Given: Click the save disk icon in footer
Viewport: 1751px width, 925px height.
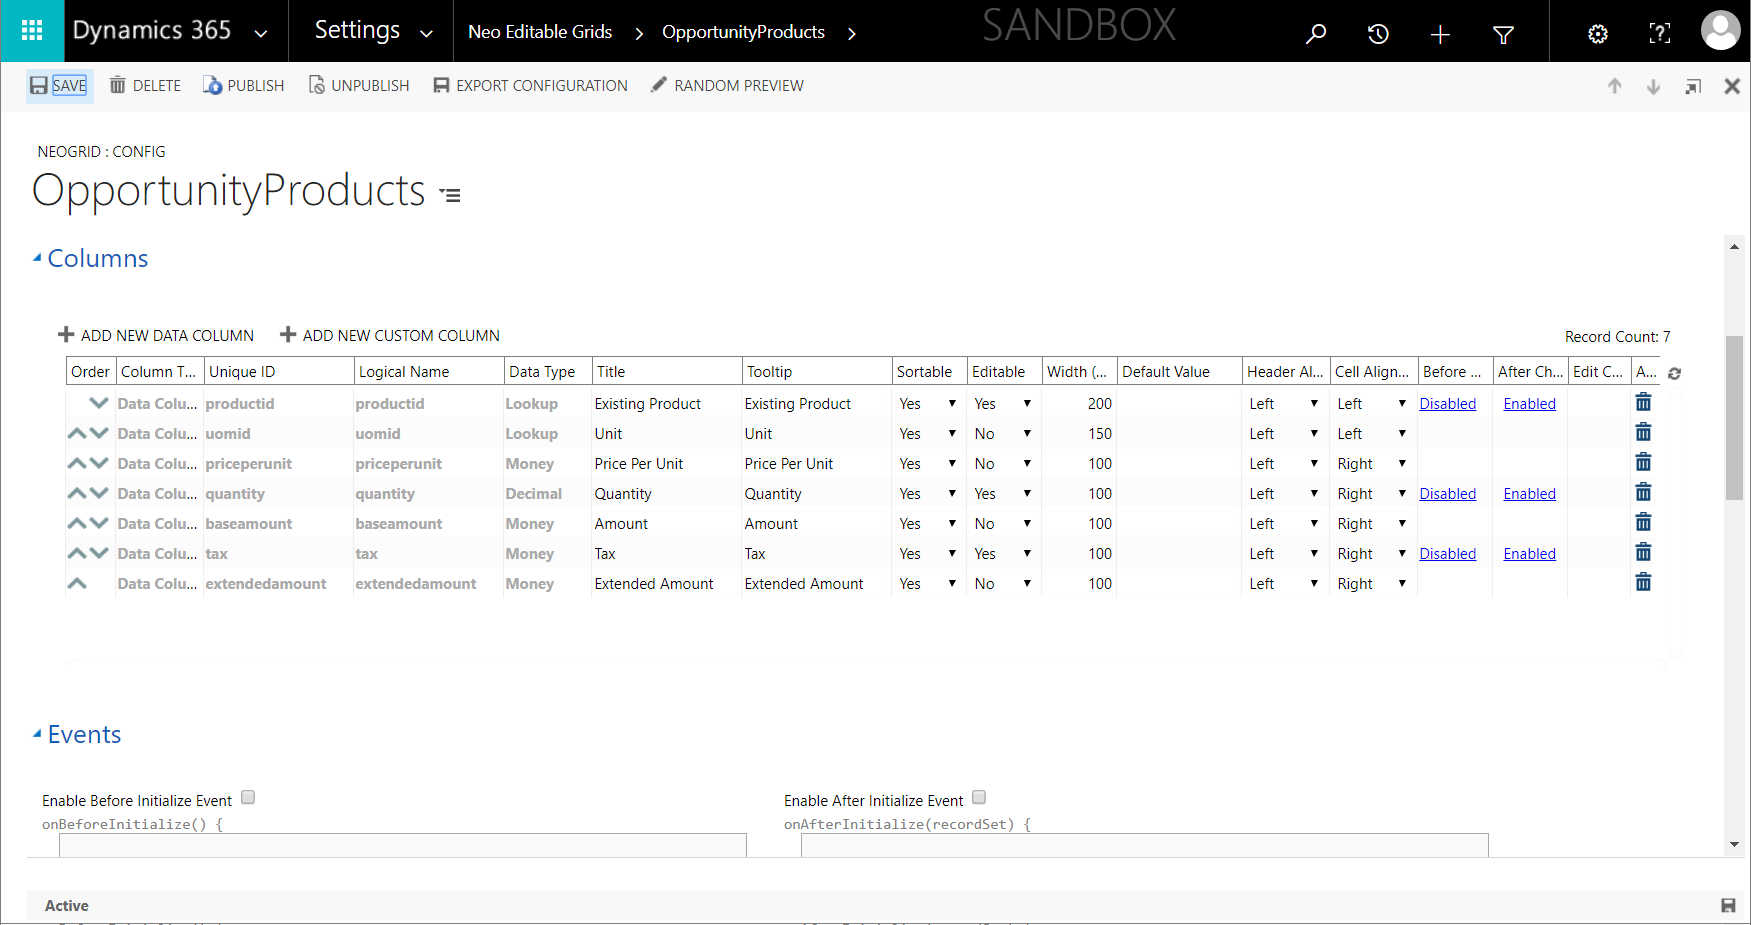Looking at the screenshot, I should point(1728,905).
